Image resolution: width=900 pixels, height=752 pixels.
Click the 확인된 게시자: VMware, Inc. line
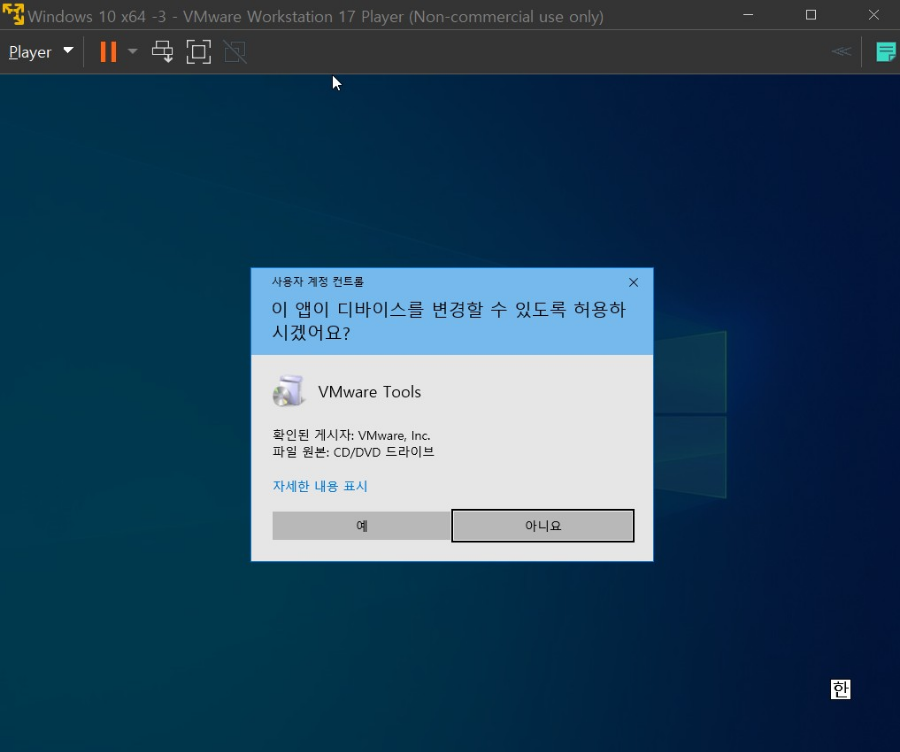[x=351, y=435]
